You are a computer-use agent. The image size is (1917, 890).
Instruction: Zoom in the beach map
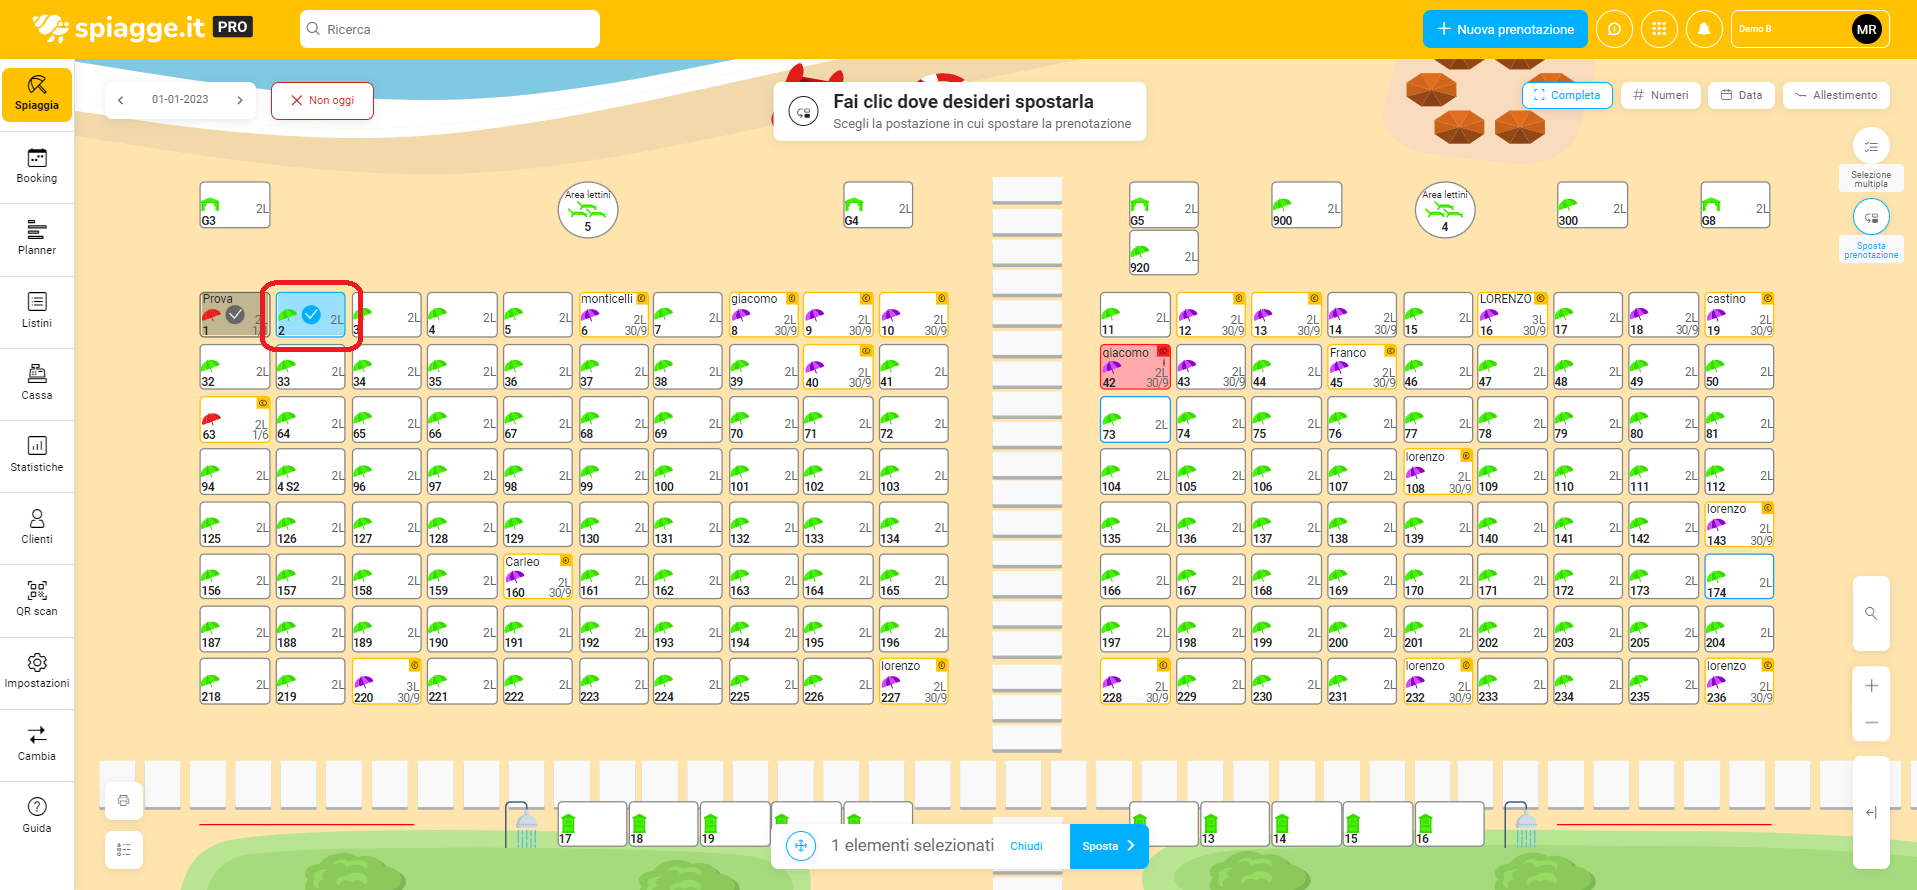[1870, 686]
